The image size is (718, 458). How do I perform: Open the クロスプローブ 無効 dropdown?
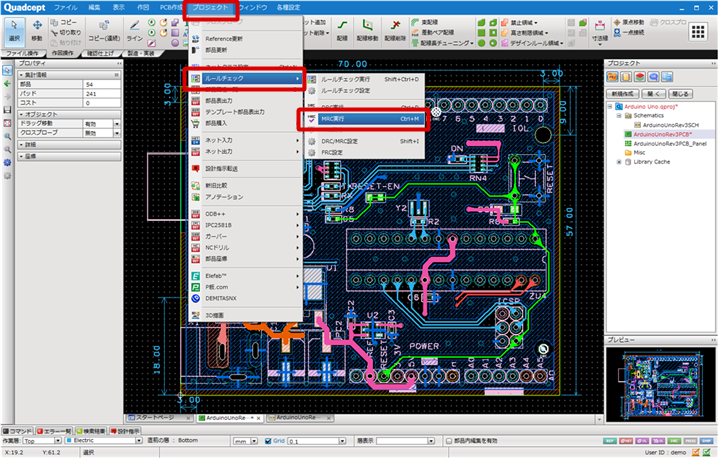(x=117, y=133)
